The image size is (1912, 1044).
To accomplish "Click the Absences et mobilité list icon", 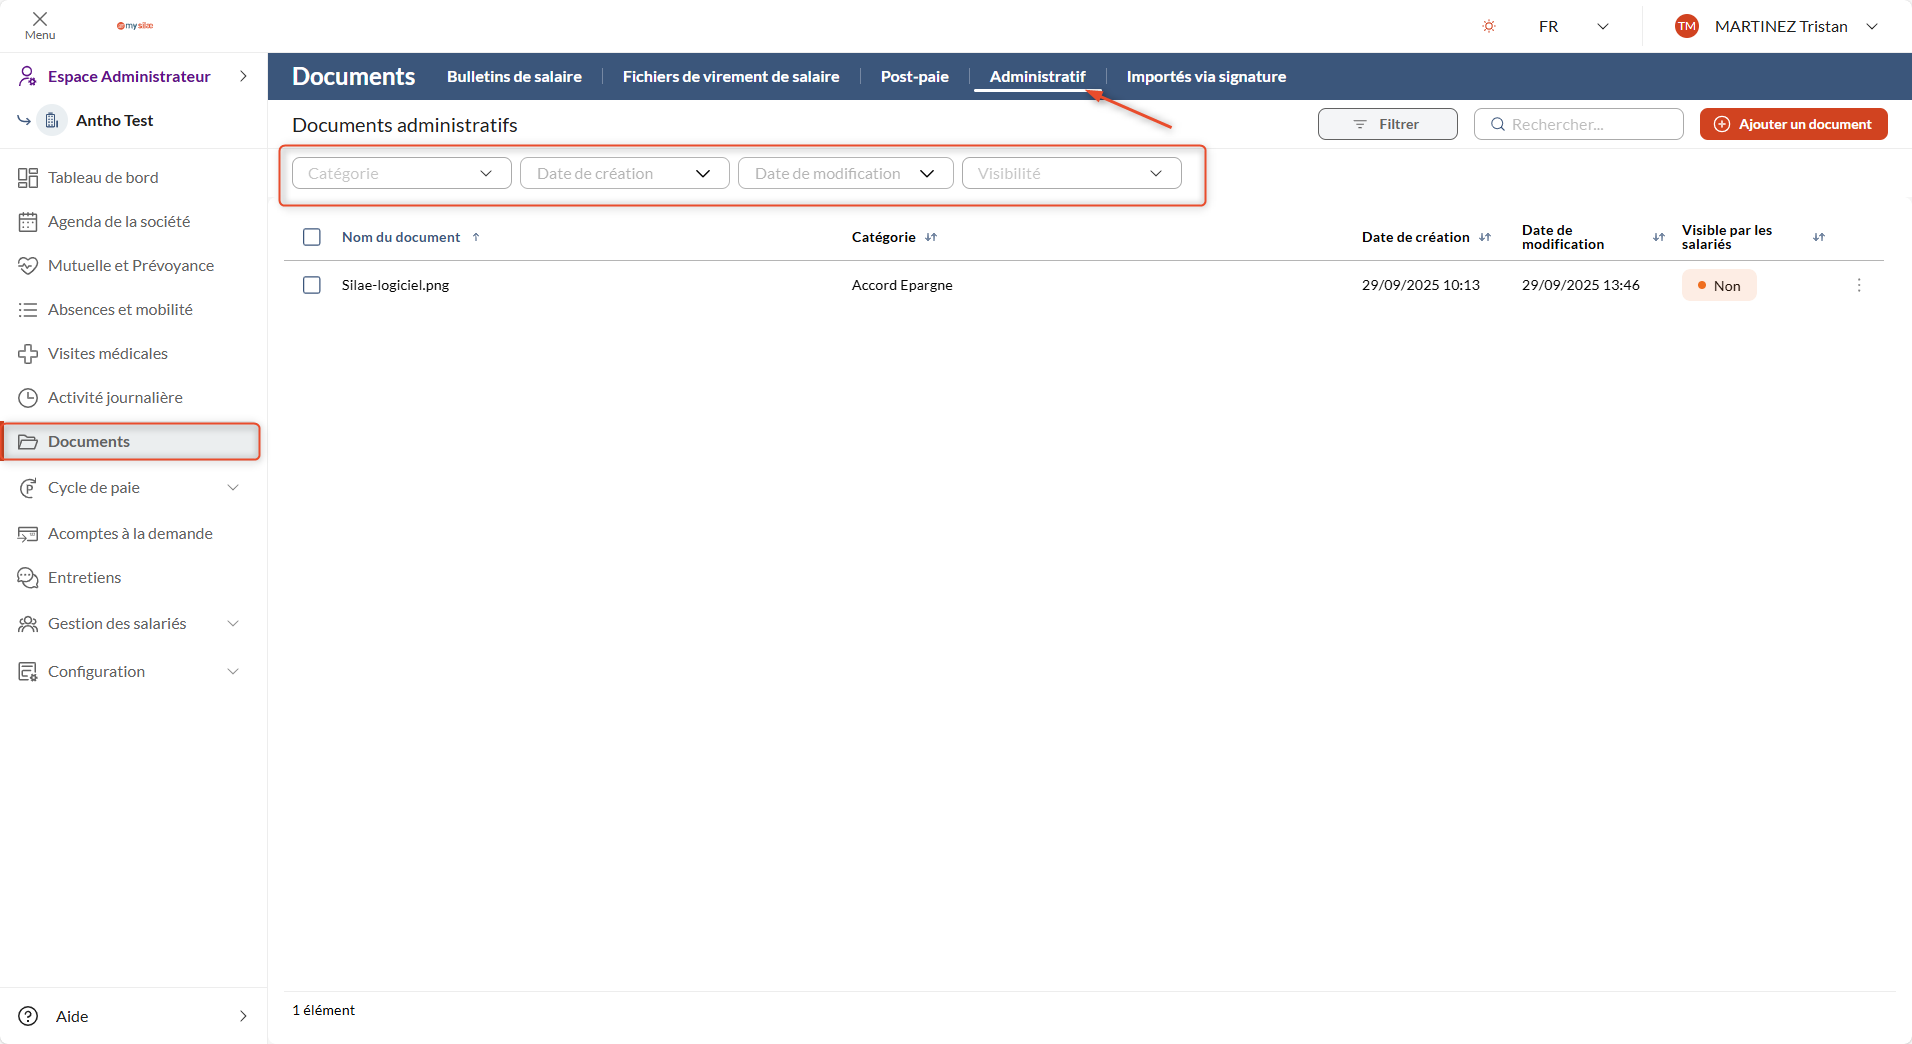I will [x=29, y=309].
